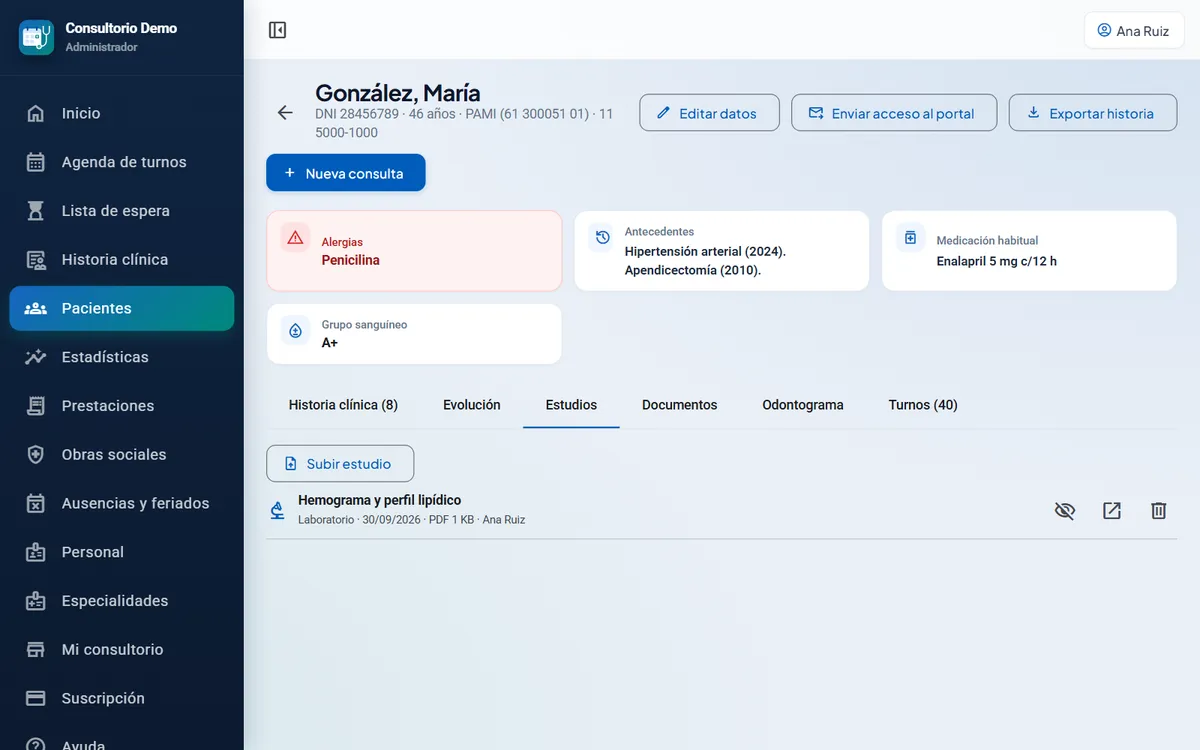Click the Alergias Penicilina card
This screenshot has height=750, width=1200.
pos(414,251)
